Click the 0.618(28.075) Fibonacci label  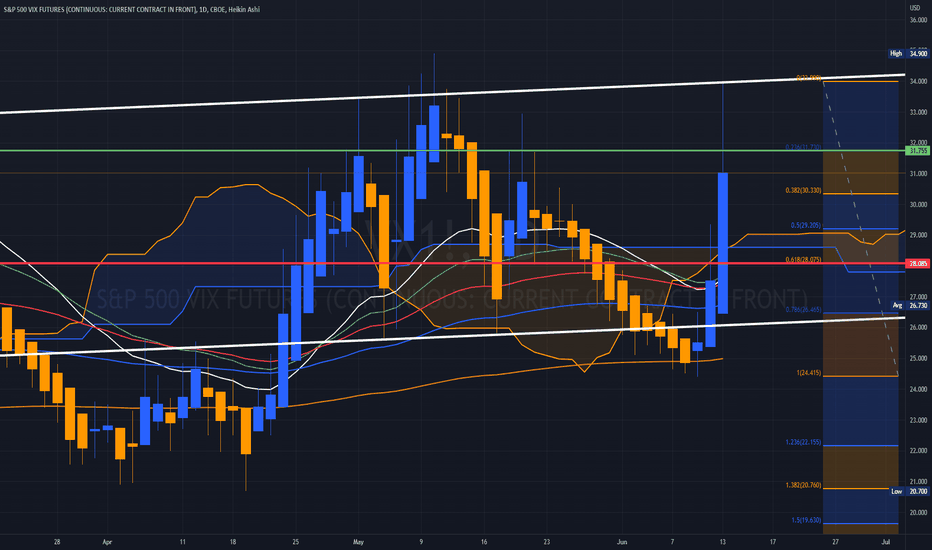(x=803, y=259)
